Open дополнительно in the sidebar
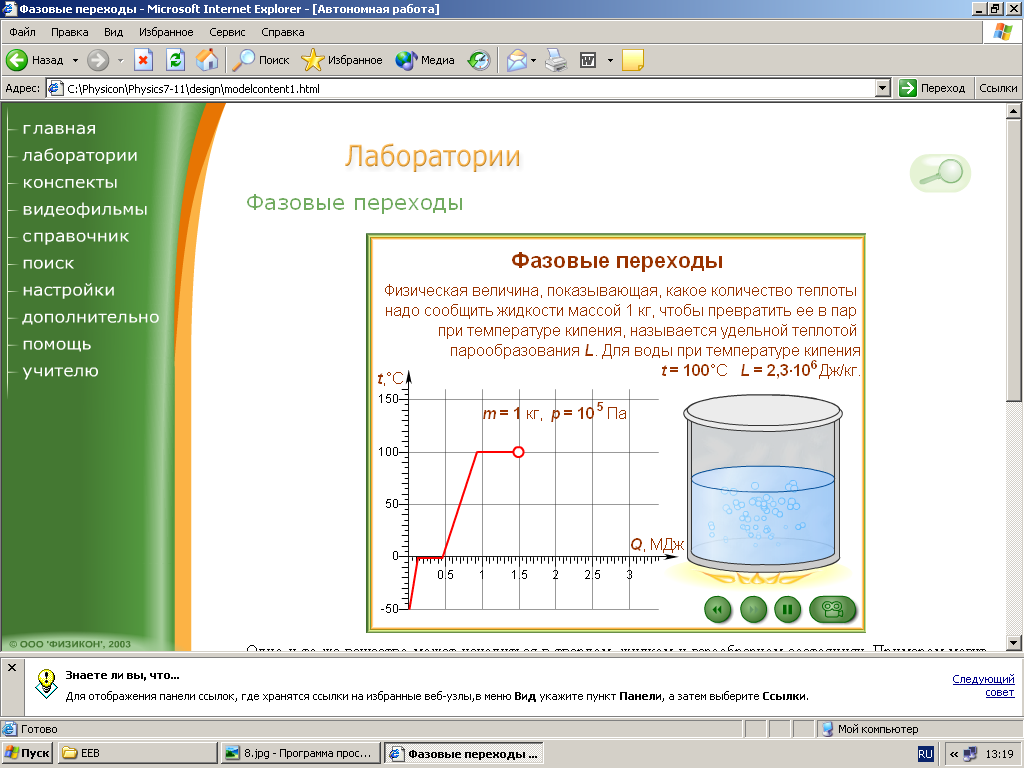Viewport: 1024px width, 768px height. pos(91,317)
